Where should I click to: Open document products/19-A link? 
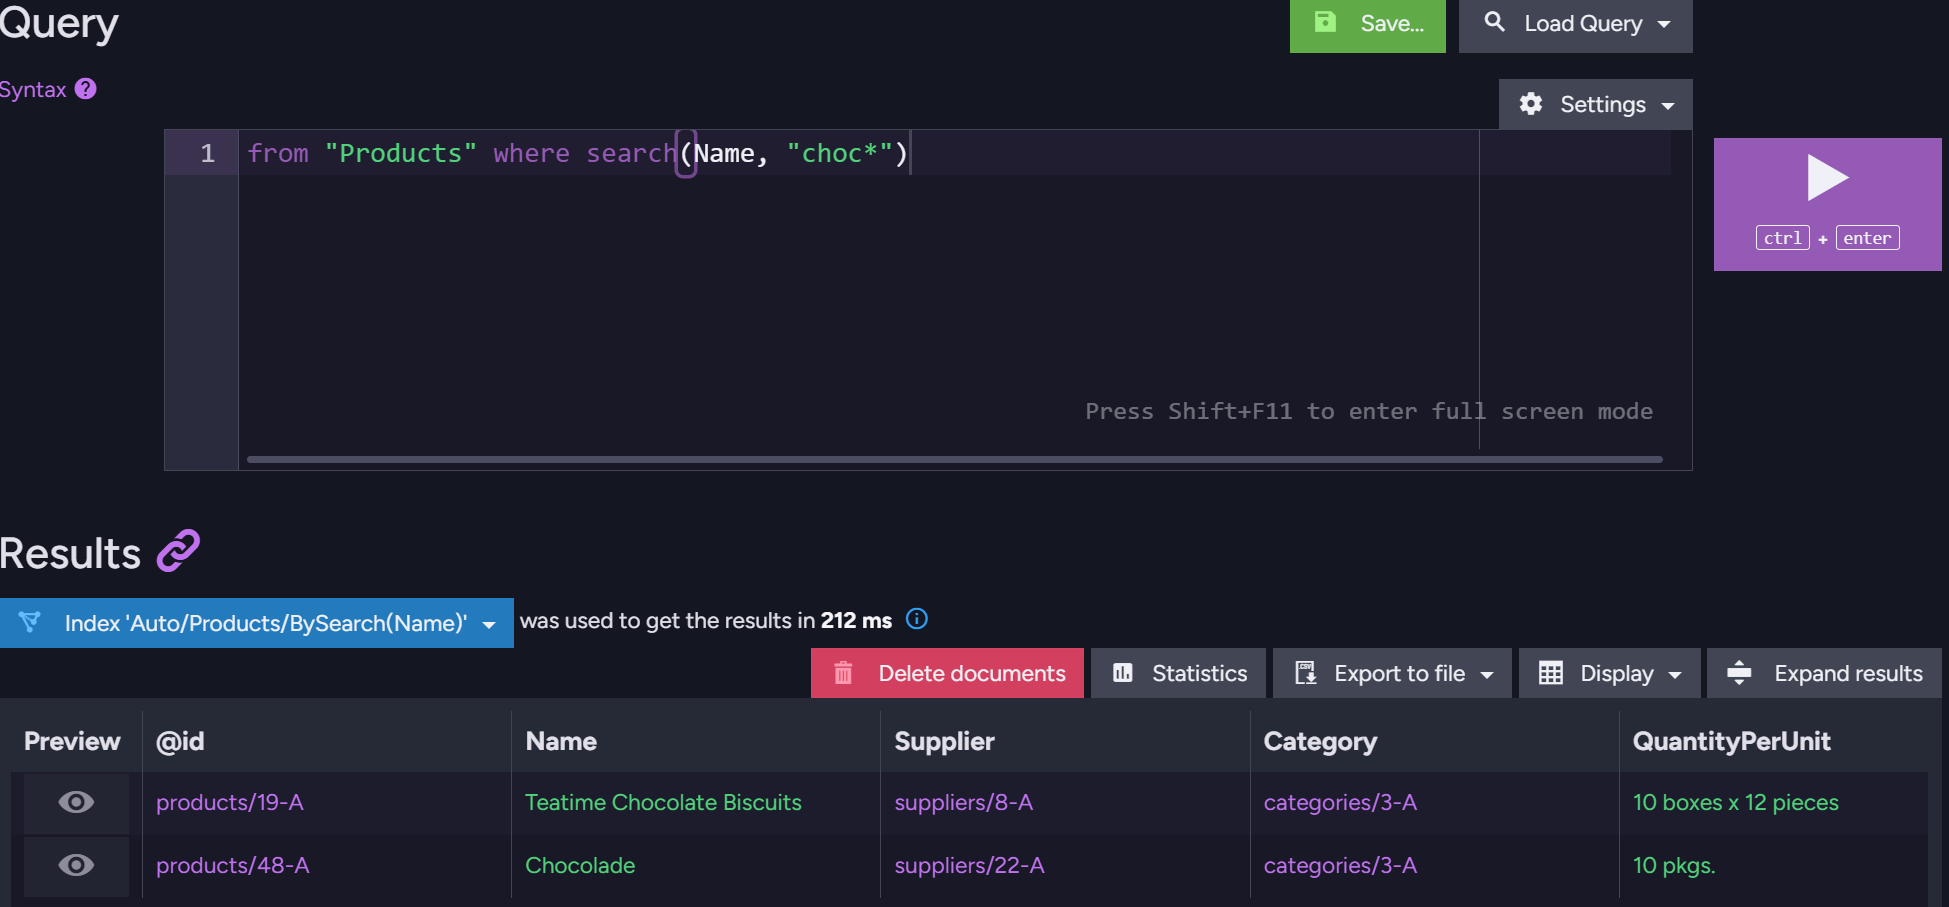230,802
